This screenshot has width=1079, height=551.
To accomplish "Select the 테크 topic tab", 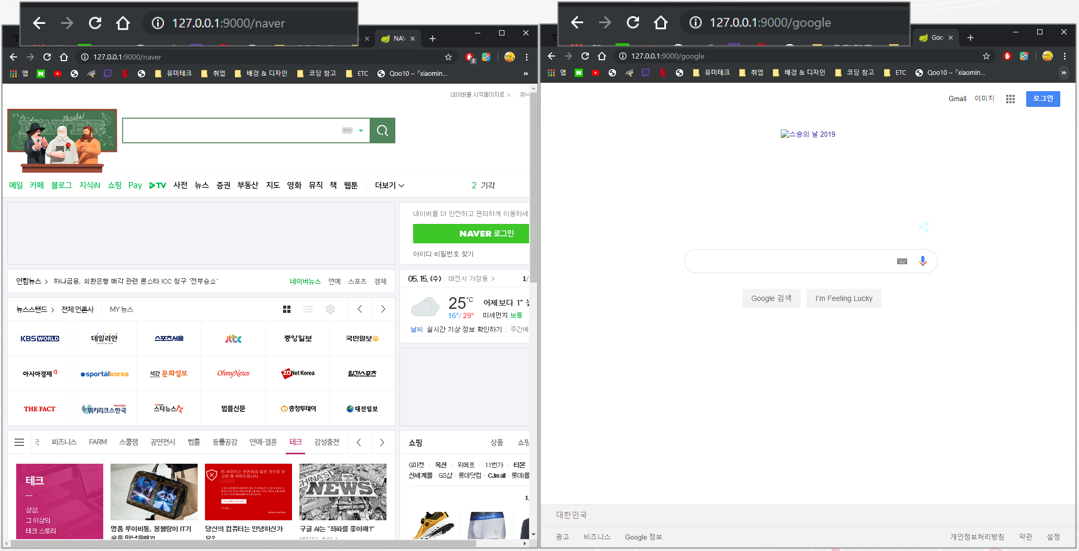I will click(x=295, y=442).
